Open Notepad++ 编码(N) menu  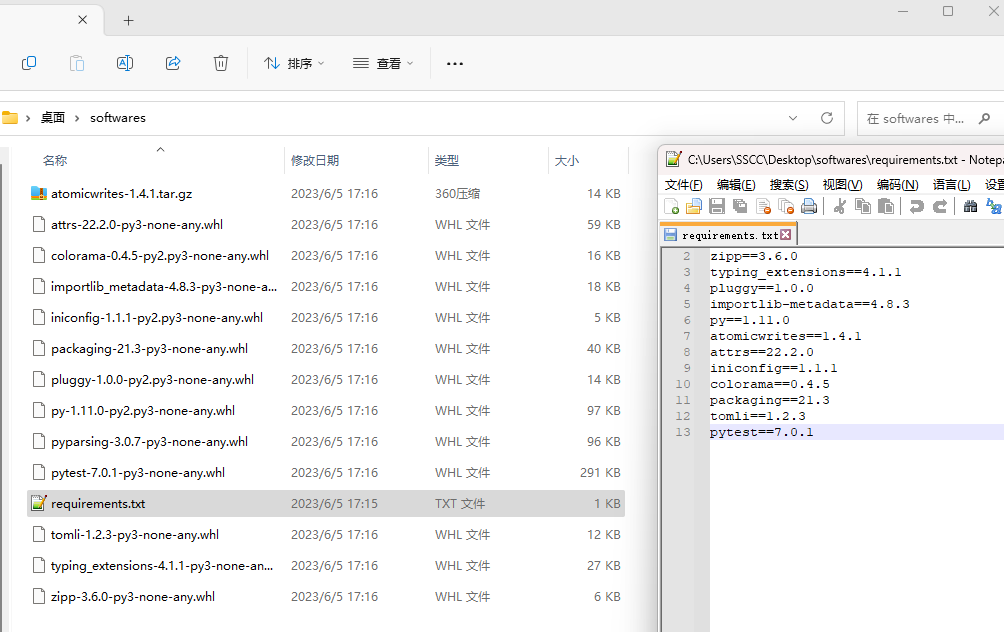[x=898, y=185]
